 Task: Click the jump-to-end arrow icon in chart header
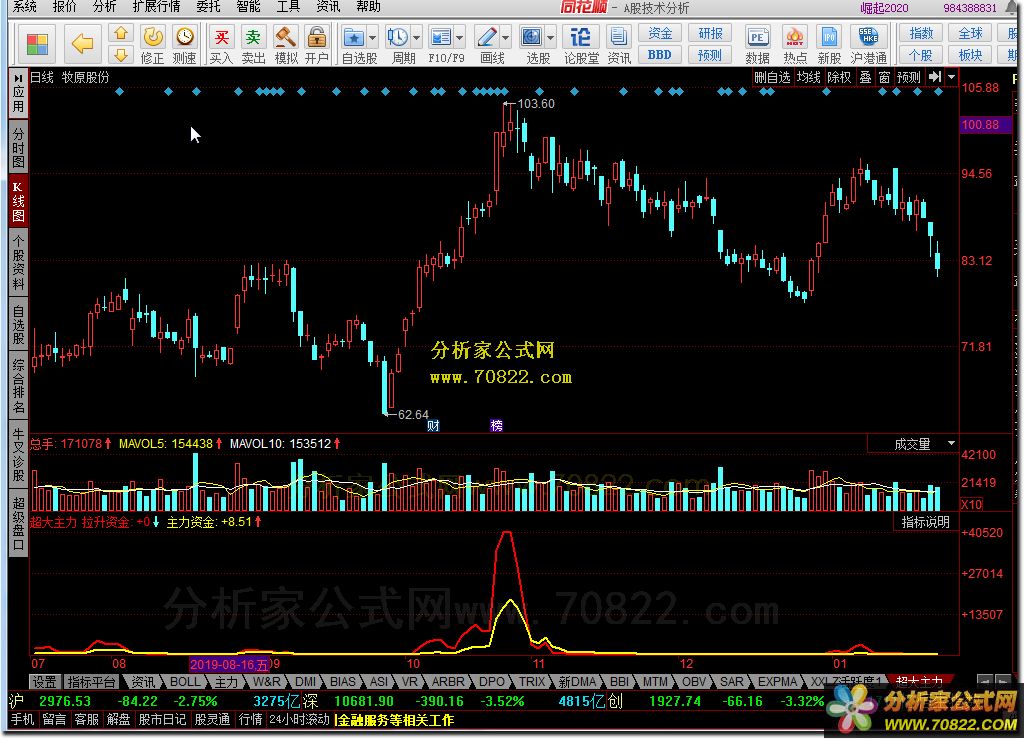935,77
